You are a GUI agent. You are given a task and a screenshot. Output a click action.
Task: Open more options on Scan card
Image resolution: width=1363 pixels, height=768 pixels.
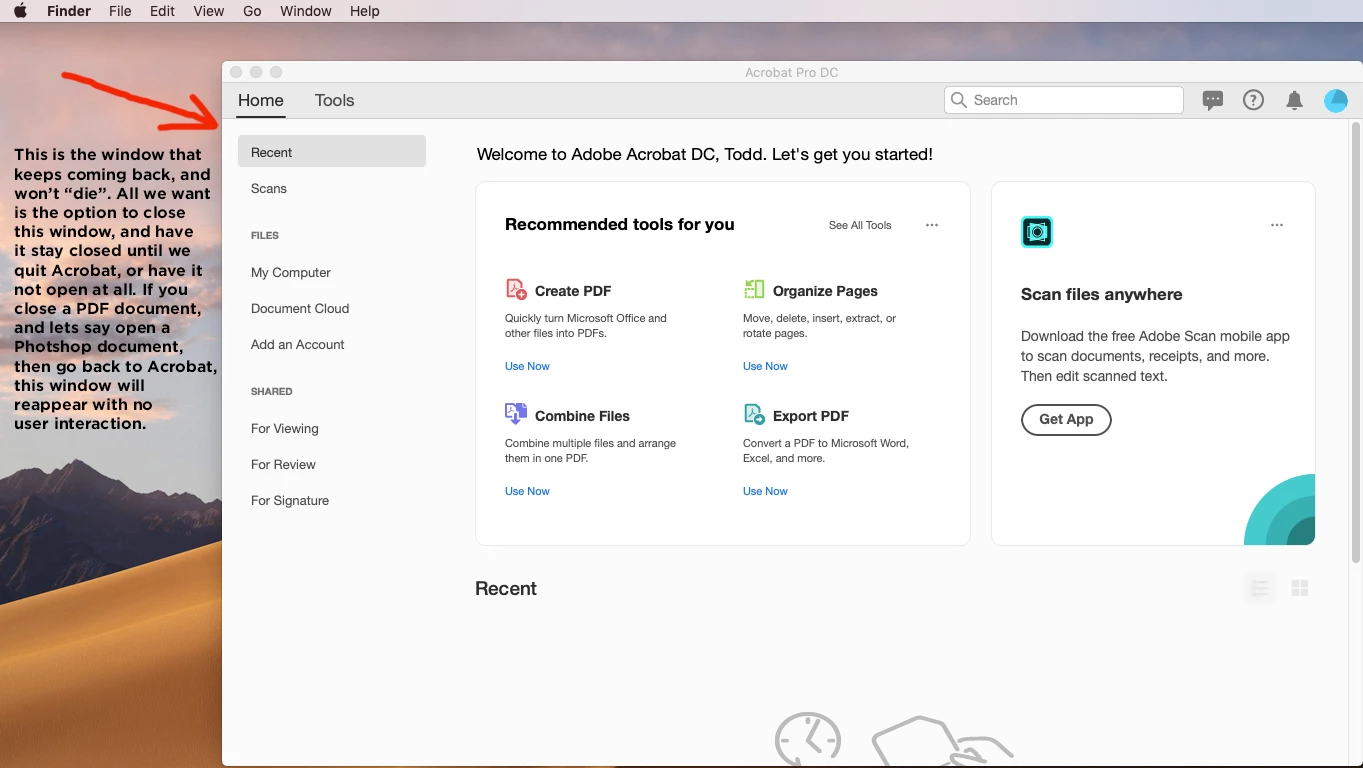coord(1277,225)
